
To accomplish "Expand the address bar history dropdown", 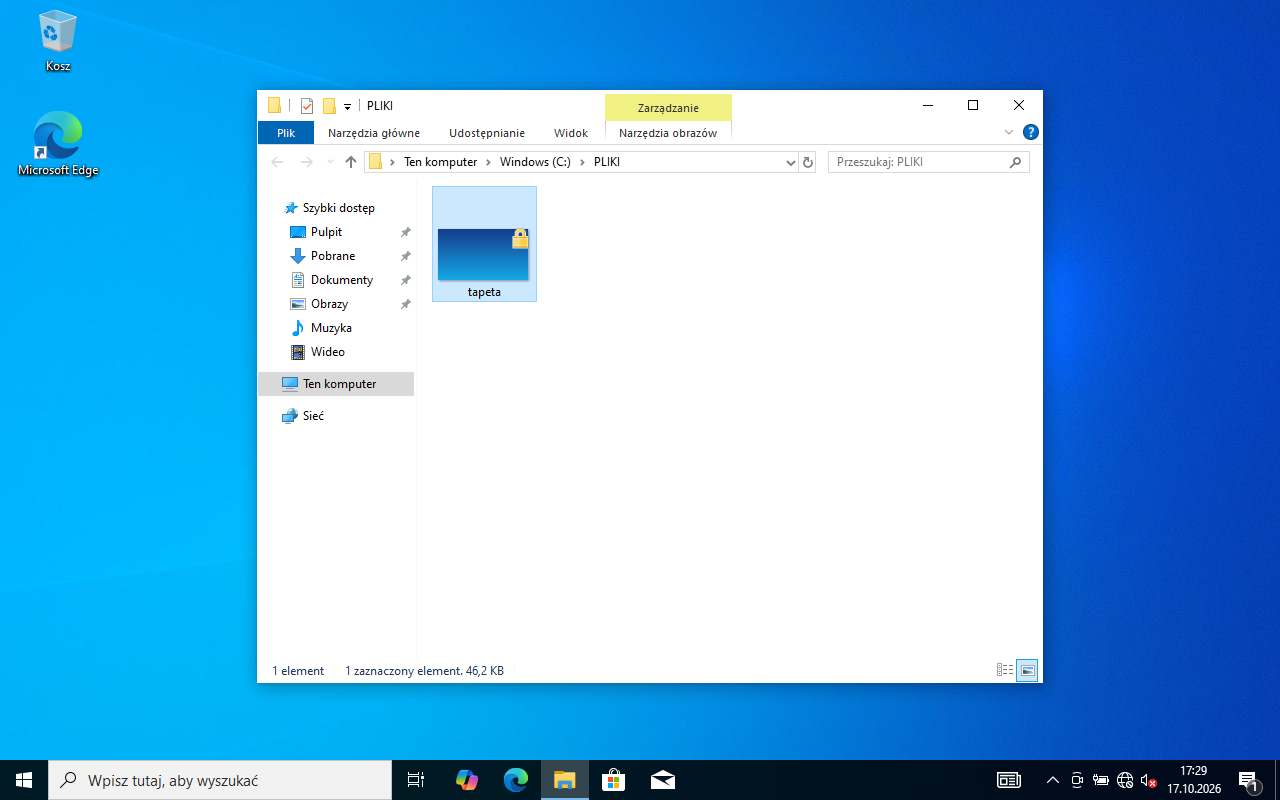I will (790, 162).
